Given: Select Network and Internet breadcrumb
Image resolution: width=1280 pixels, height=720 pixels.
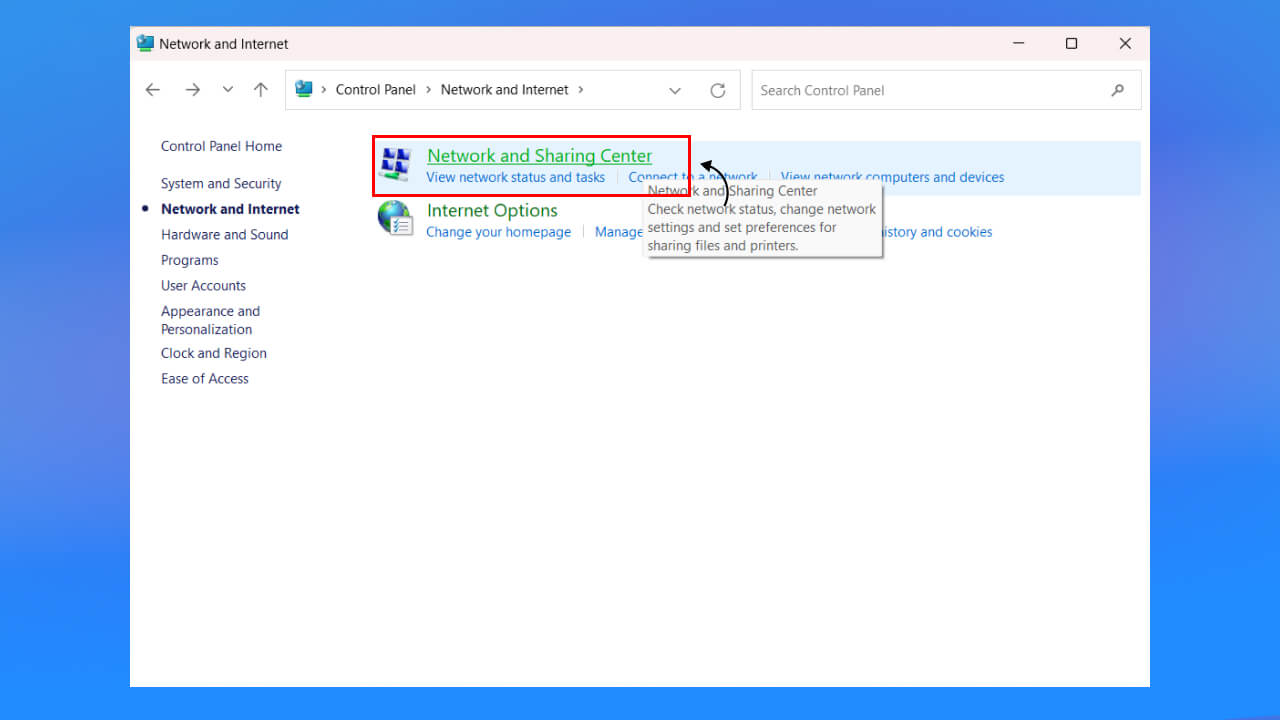Looking at the screenshot, I should (x=504, y=90).
